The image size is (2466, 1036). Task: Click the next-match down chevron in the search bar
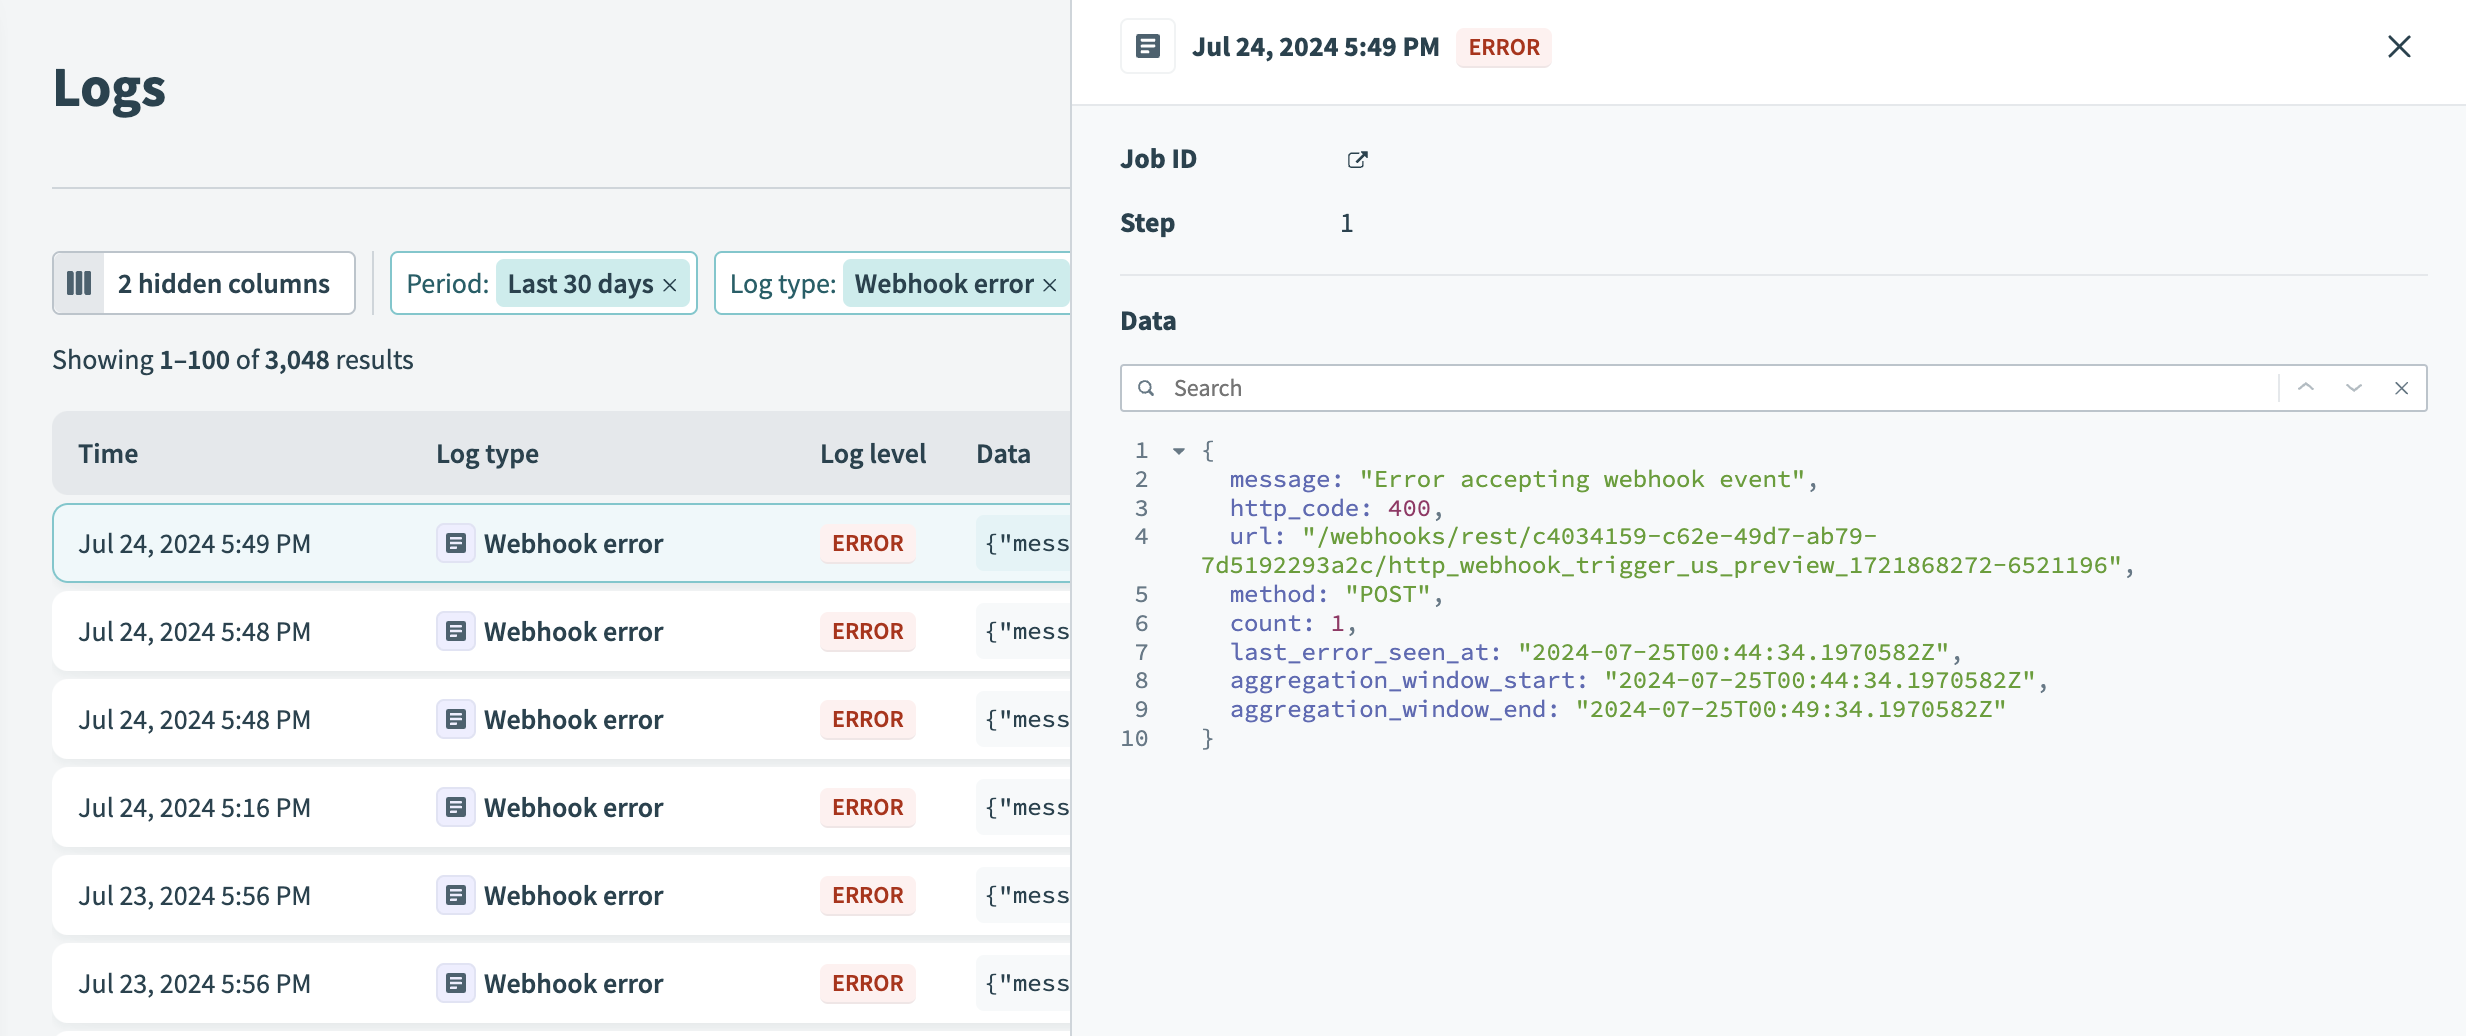click(2354, 388)
